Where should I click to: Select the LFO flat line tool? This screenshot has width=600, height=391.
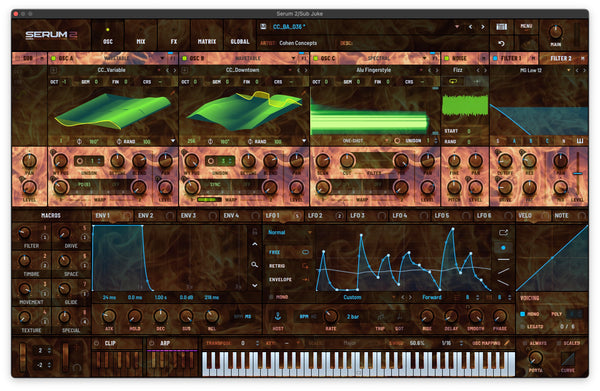click(503, 259)
